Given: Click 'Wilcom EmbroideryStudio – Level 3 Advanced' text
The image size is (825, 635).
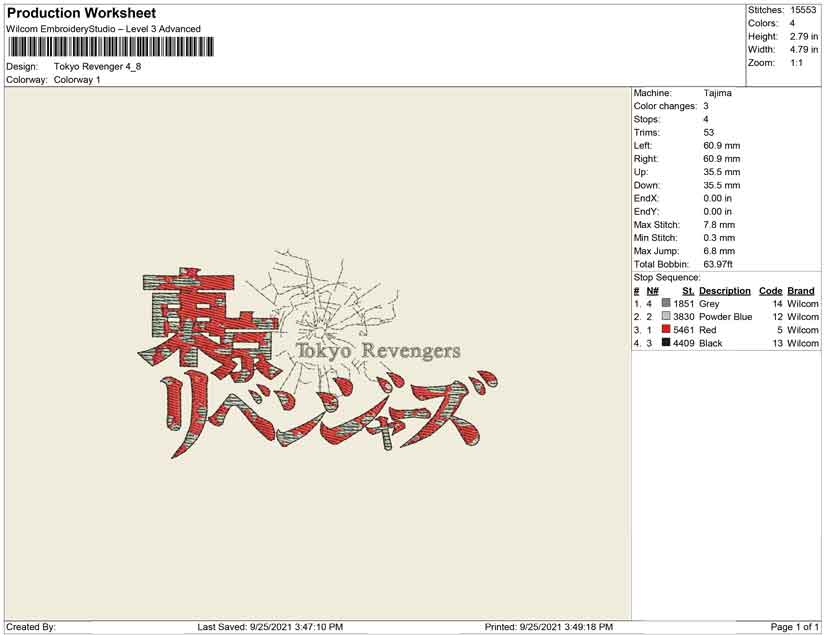Looking at the screenshot, I should click(103, 29).
